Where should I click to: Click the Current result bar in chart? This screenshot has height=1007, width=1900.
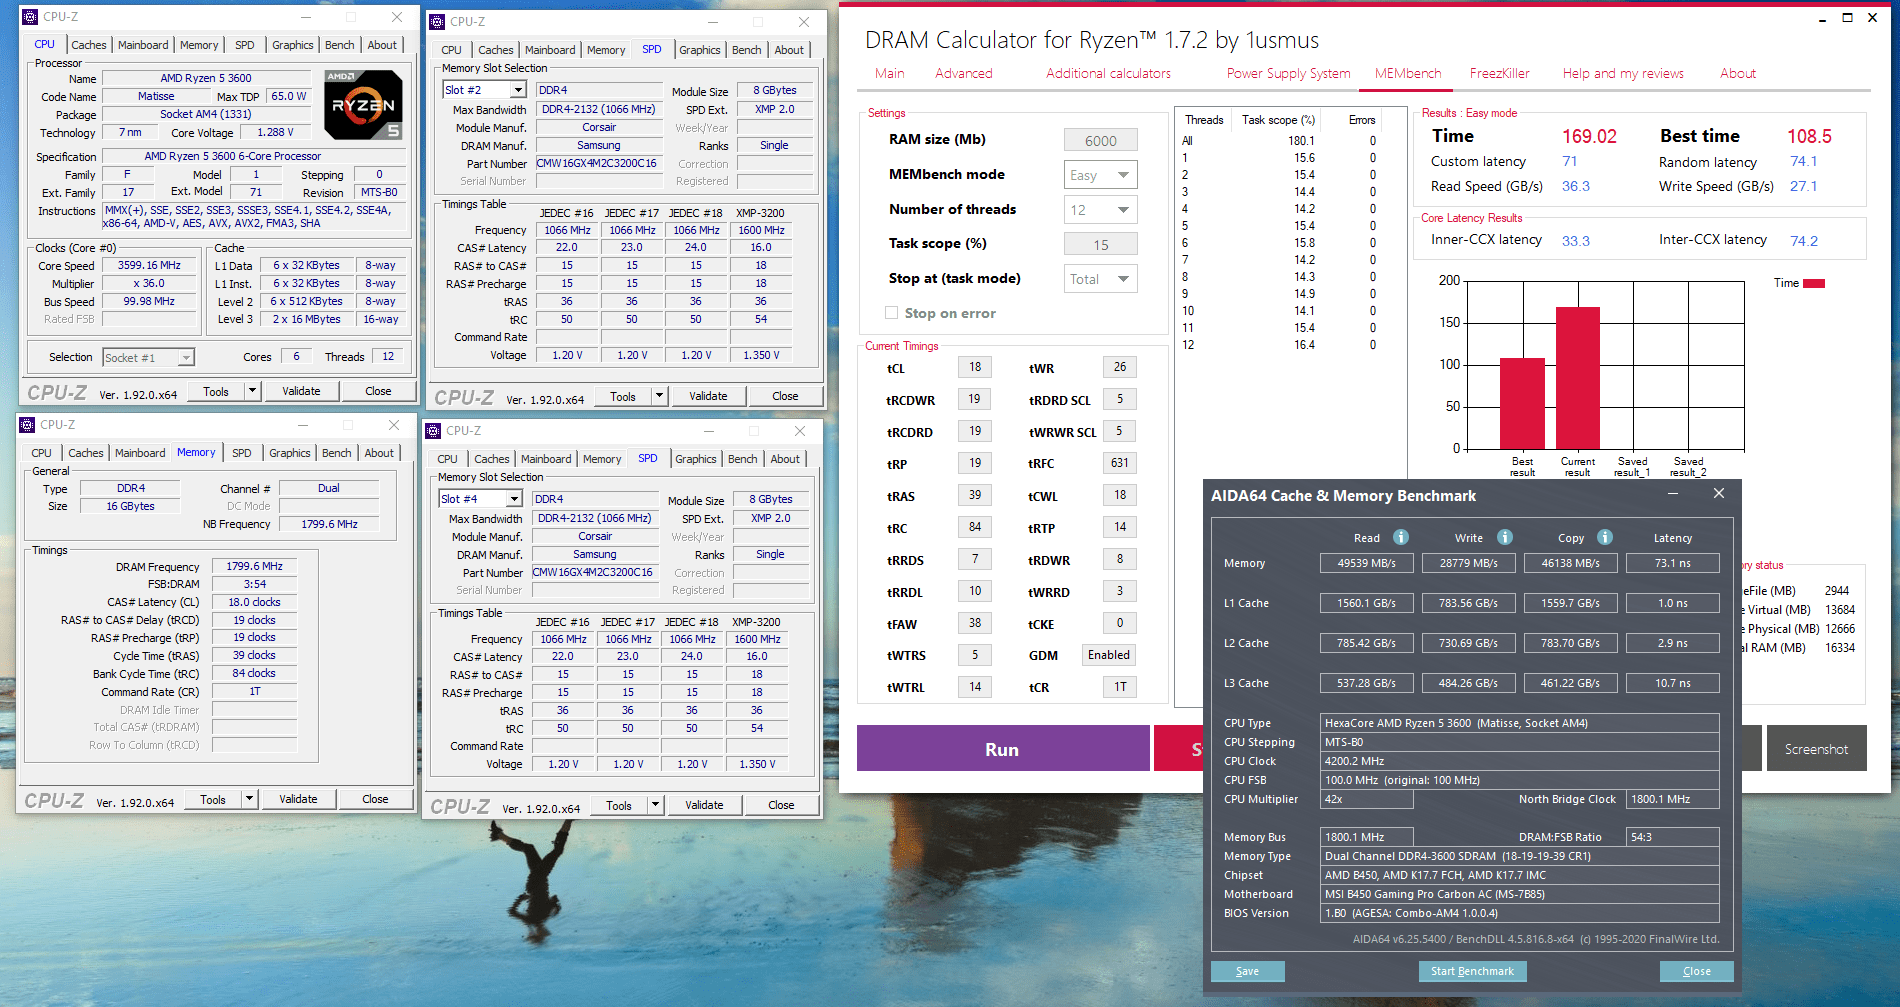click(x=1578, y=378)
